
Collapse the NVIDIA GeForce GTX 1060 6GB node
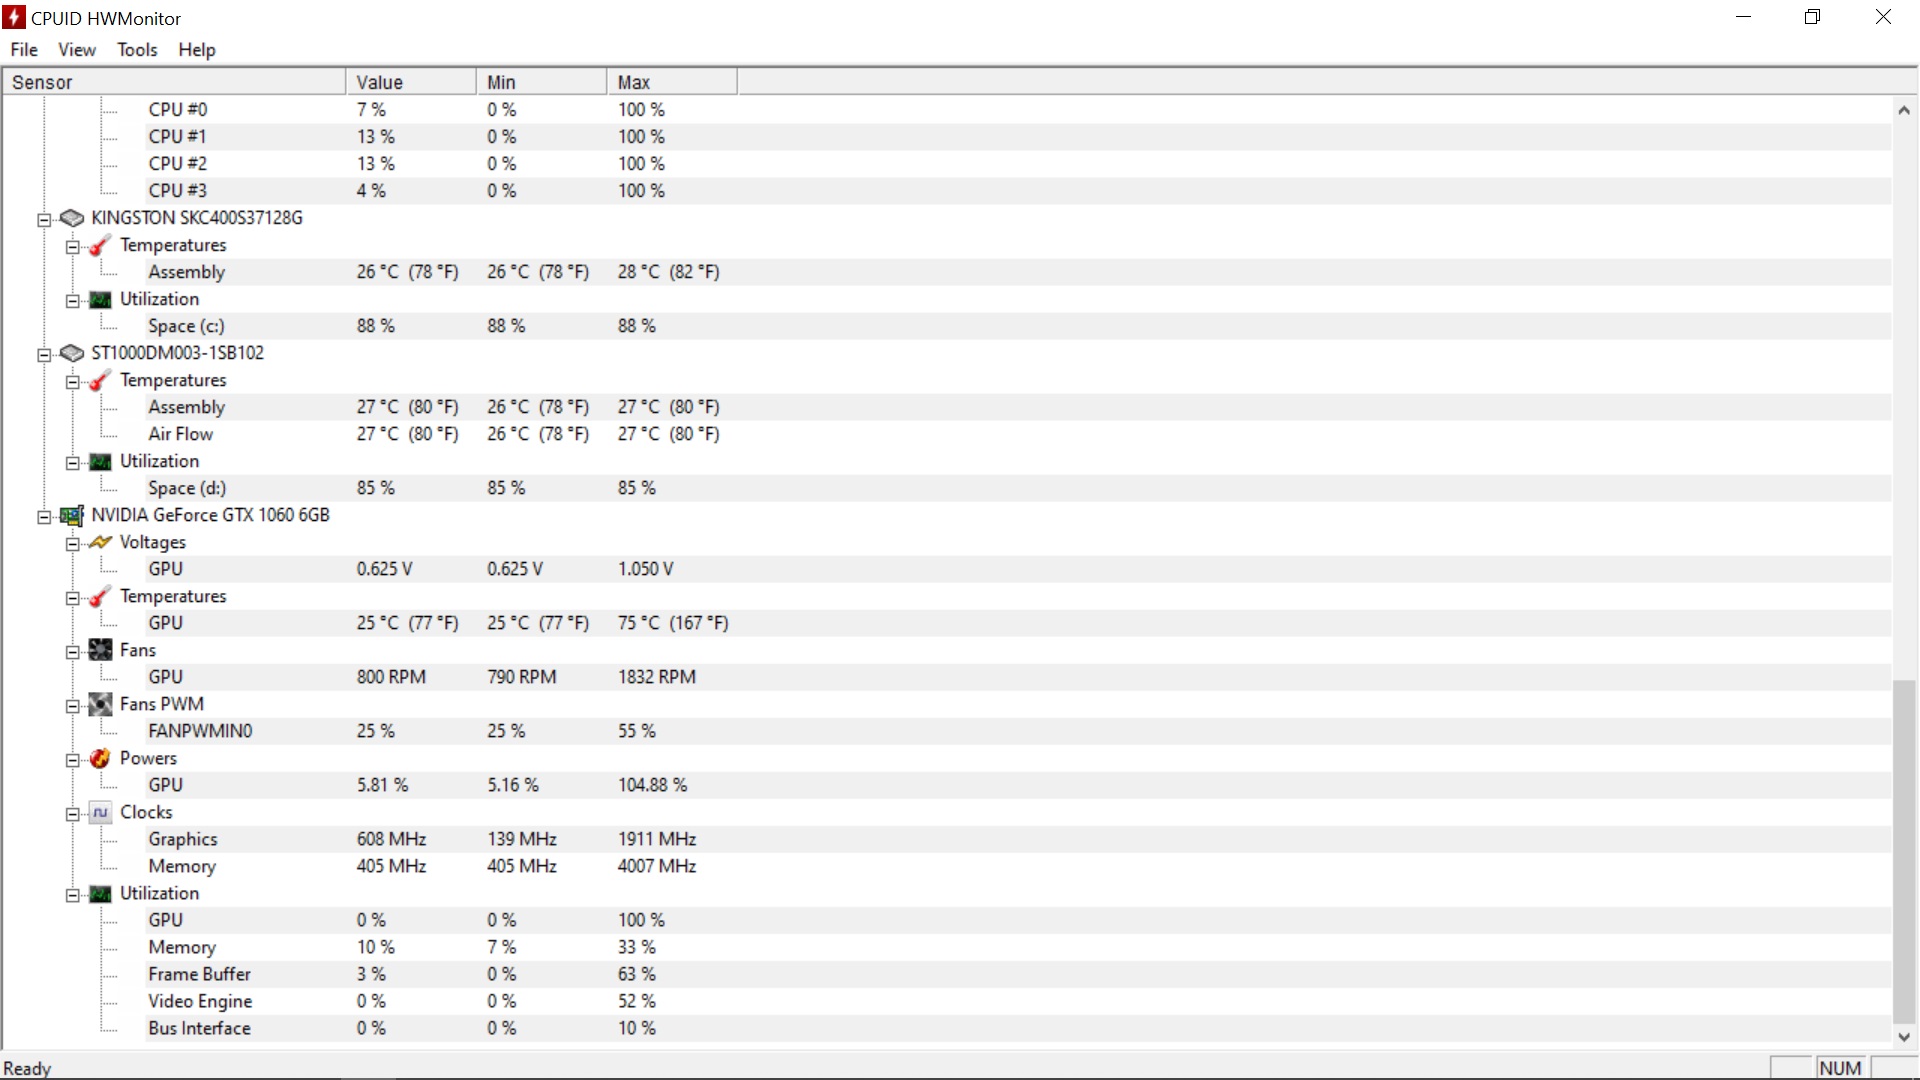click(x=44, y=516)
